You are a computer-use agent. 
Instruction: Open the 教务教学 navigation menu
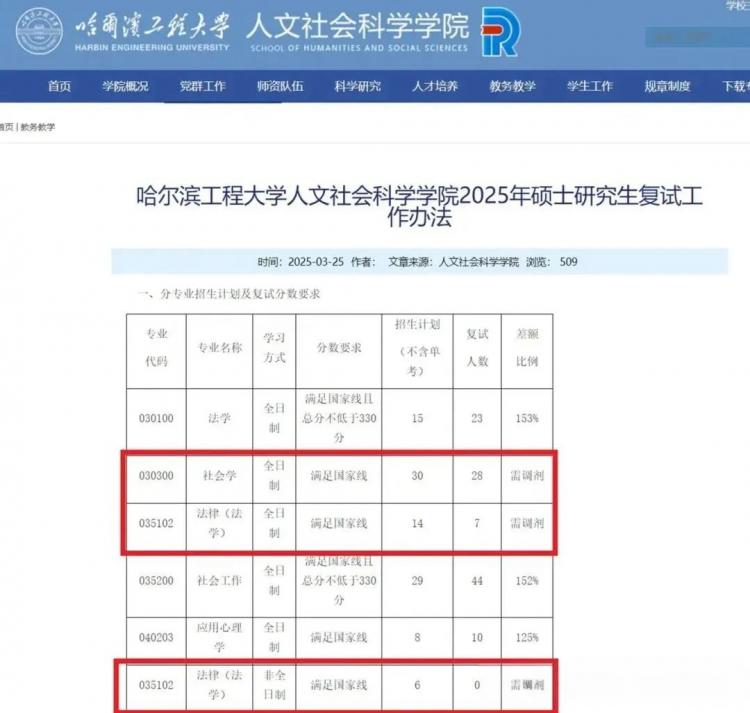(512, 86)
